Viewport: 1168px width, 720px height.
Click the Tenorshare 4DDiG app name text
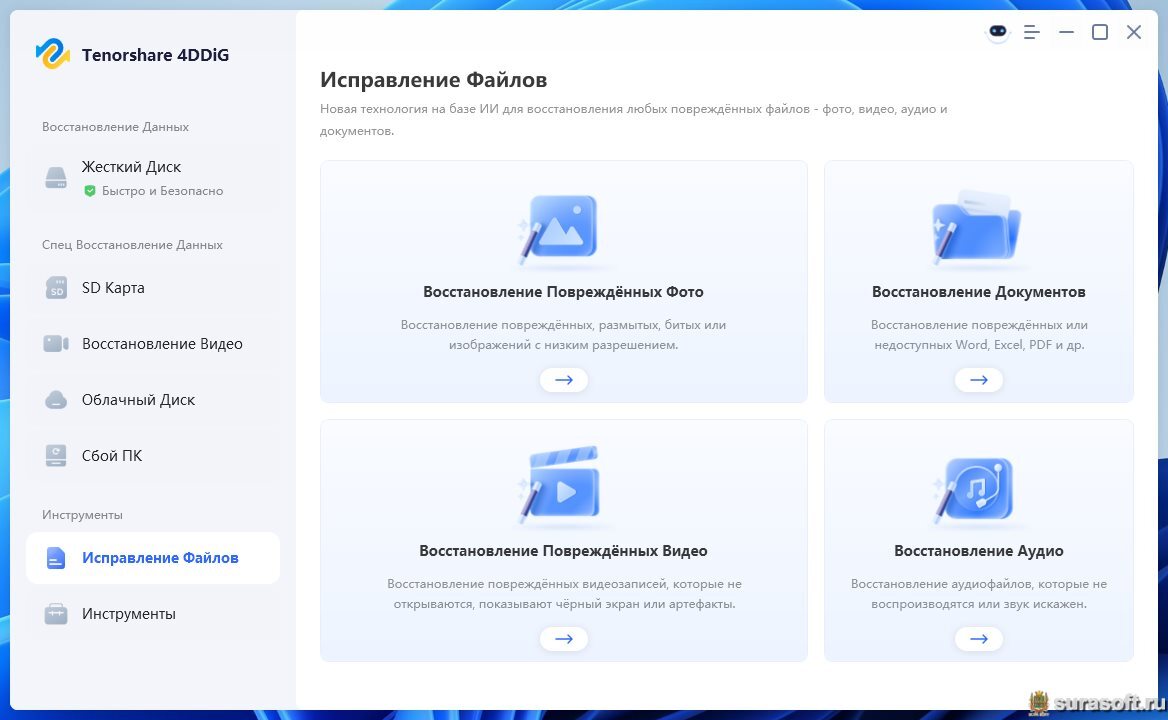[155, 54]
